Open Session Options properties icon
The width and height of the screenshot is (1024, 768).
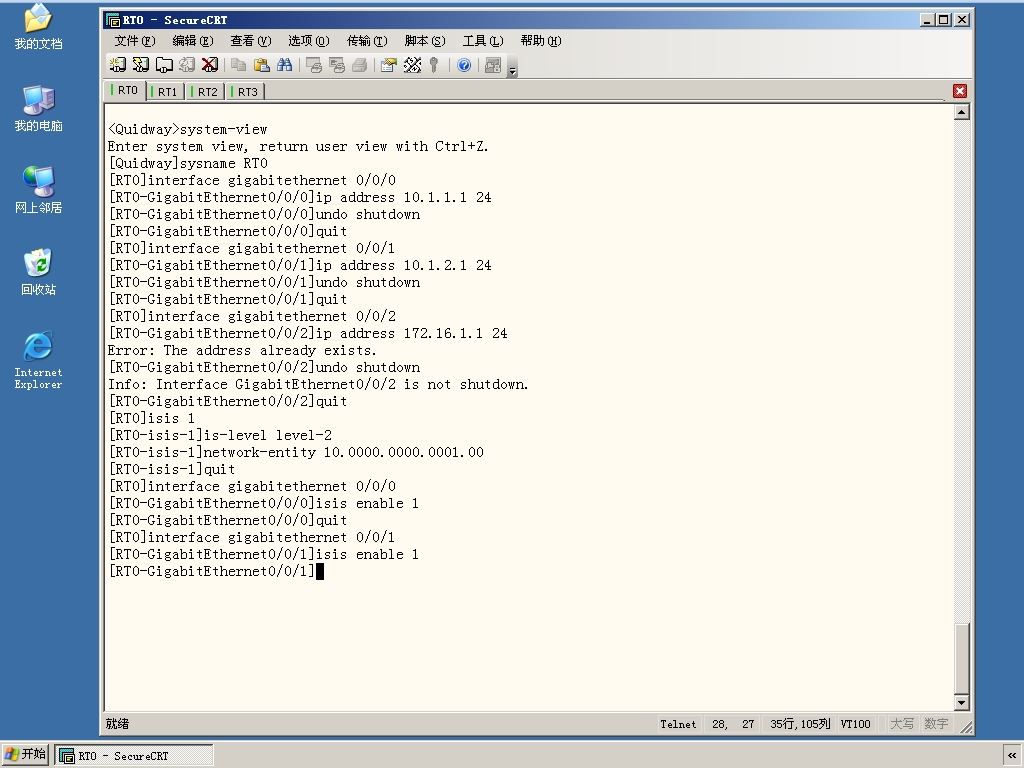389,65
